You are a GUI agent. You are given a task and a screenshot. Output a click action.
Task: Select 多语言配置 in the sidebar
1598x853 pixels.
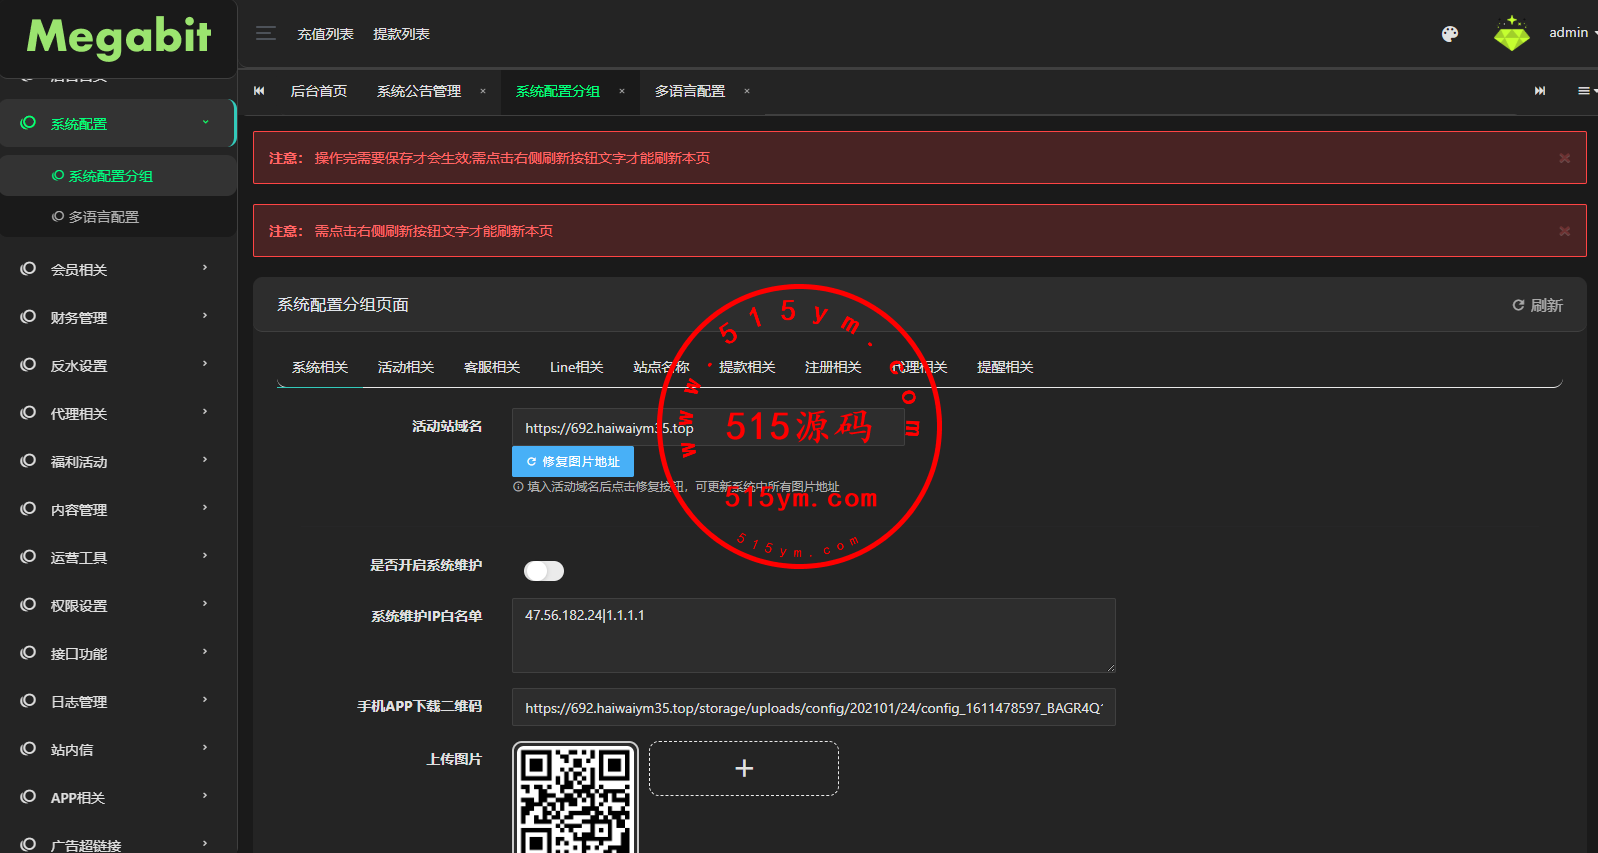pos(103,217)
